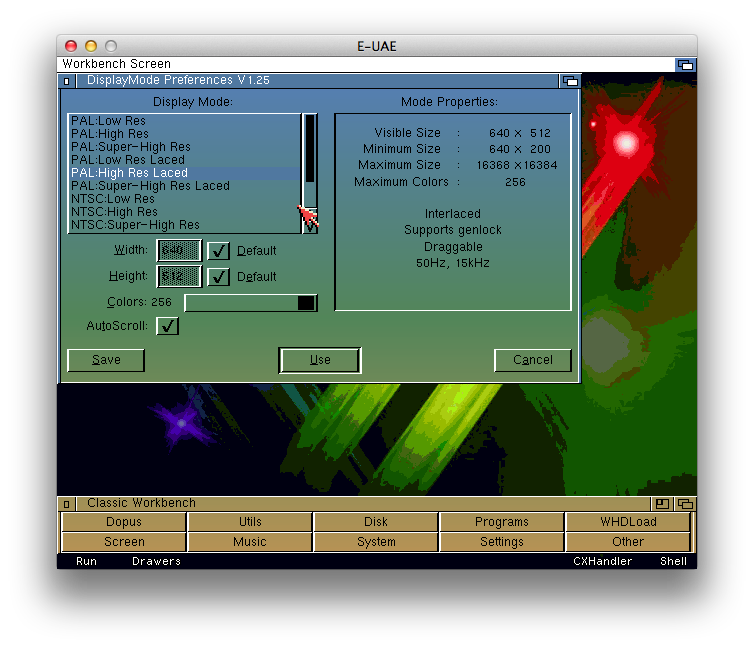754x648 pixels.
Task: Select PAL:Super-High Res Laced display mode
Action: tap(185, 186)
